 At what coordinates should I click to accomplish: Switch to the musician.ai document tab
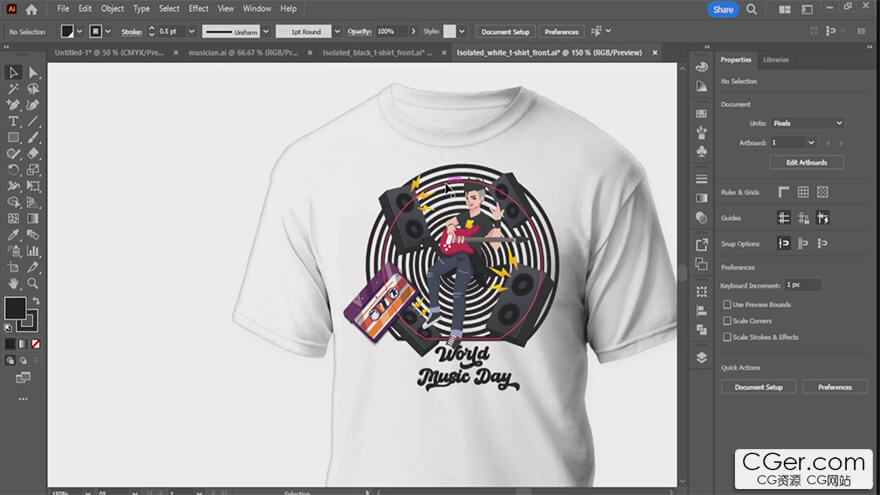[x=236, y=52]
